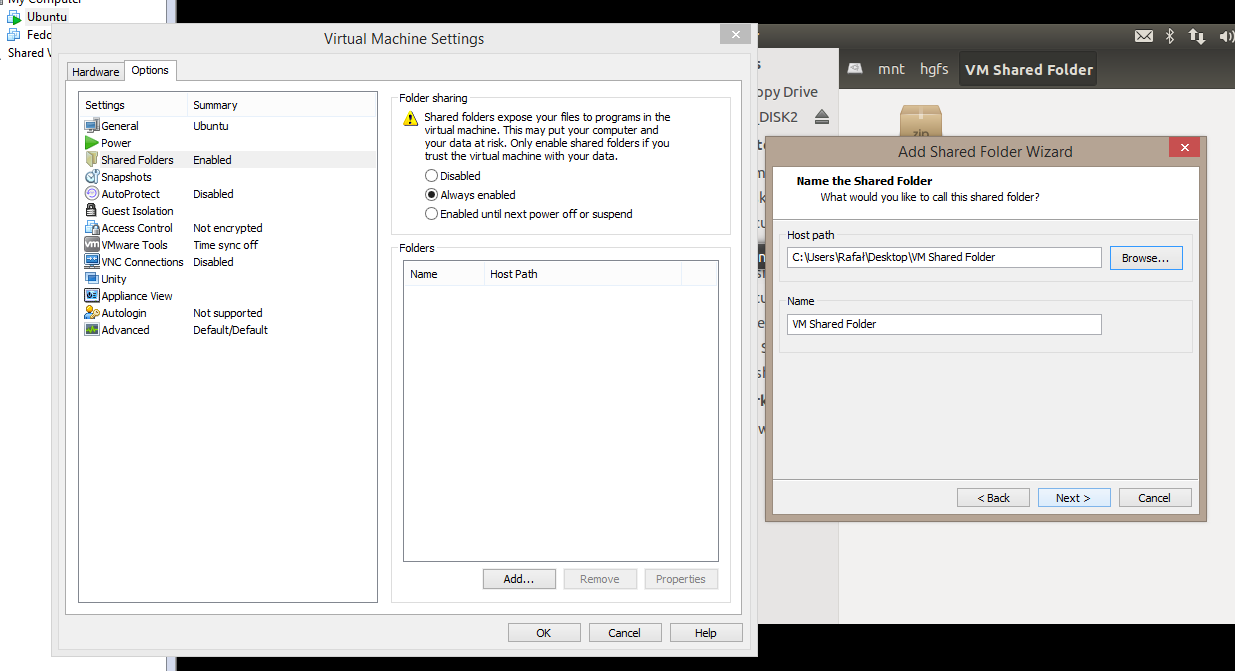Select the Guest Isolation row text

[137, 211]
